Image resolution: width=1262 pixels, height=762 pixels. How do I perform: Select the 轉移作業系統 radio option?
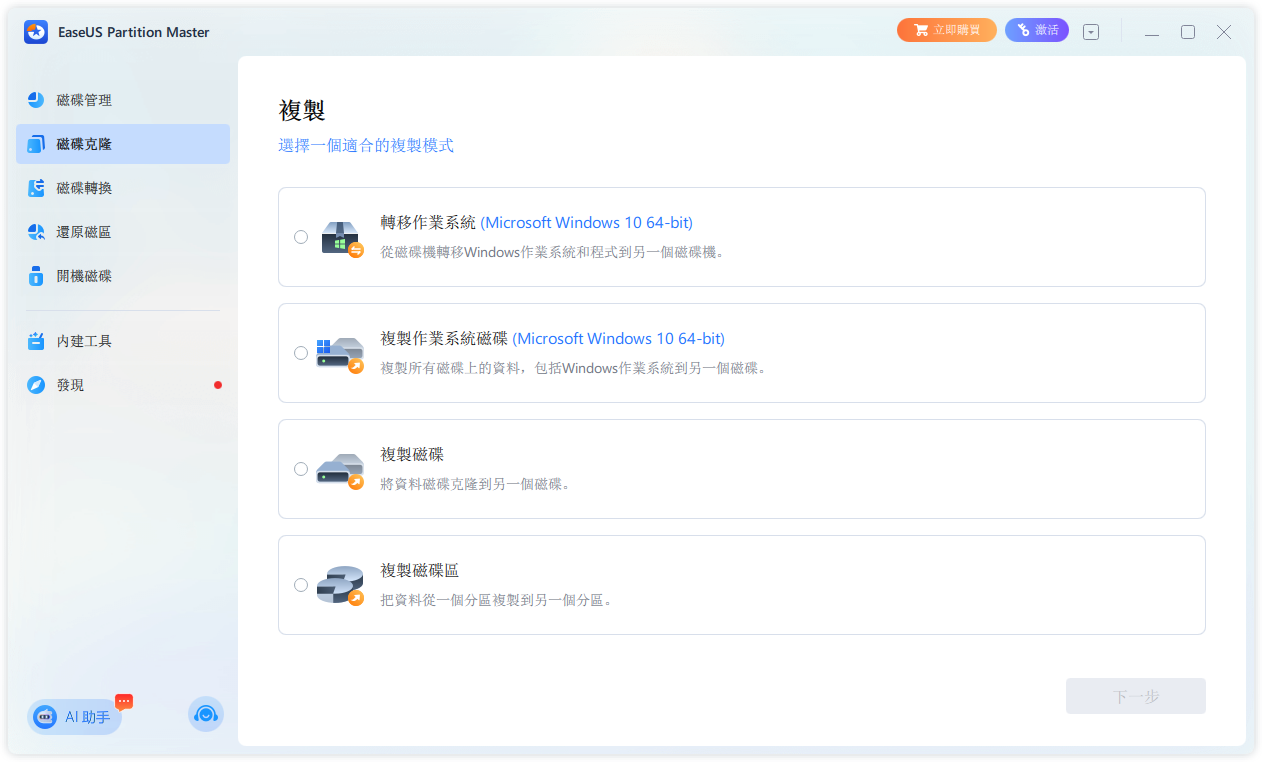click(x=301, y=237)
